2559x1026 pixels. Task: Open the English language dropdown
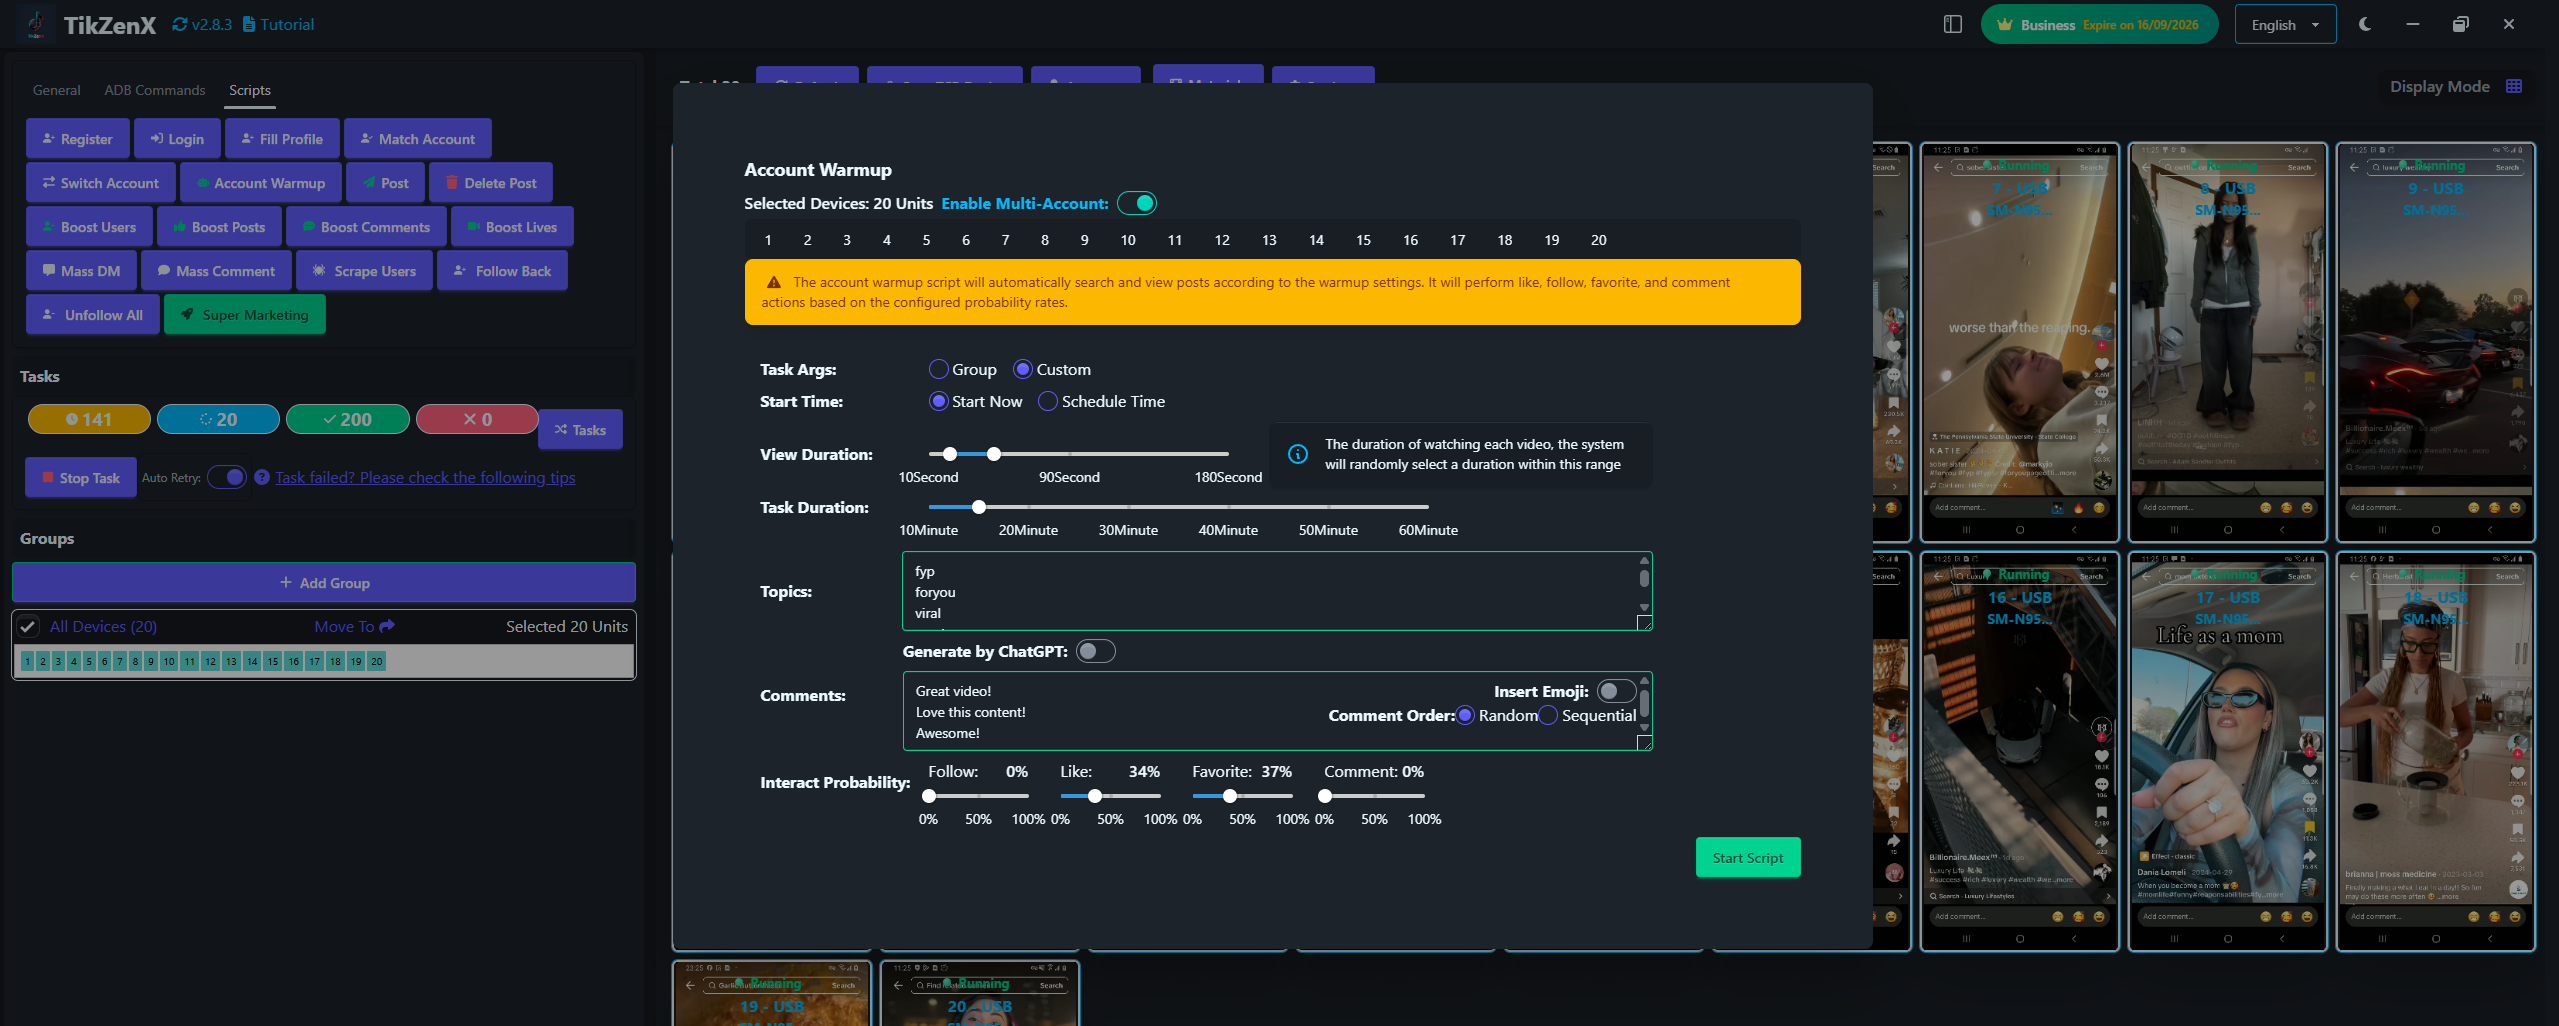click(2285, 23)
